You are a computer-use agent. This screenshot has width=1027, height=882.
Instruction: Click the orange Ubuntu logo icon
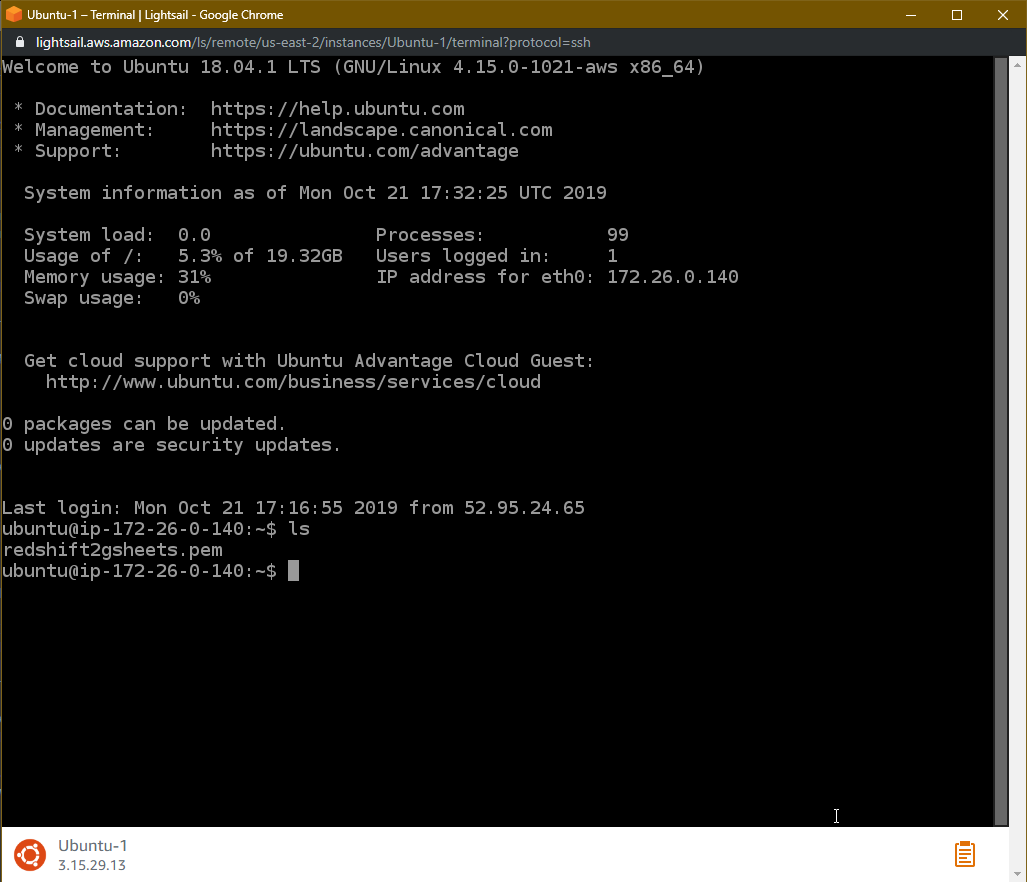point(30,854)
